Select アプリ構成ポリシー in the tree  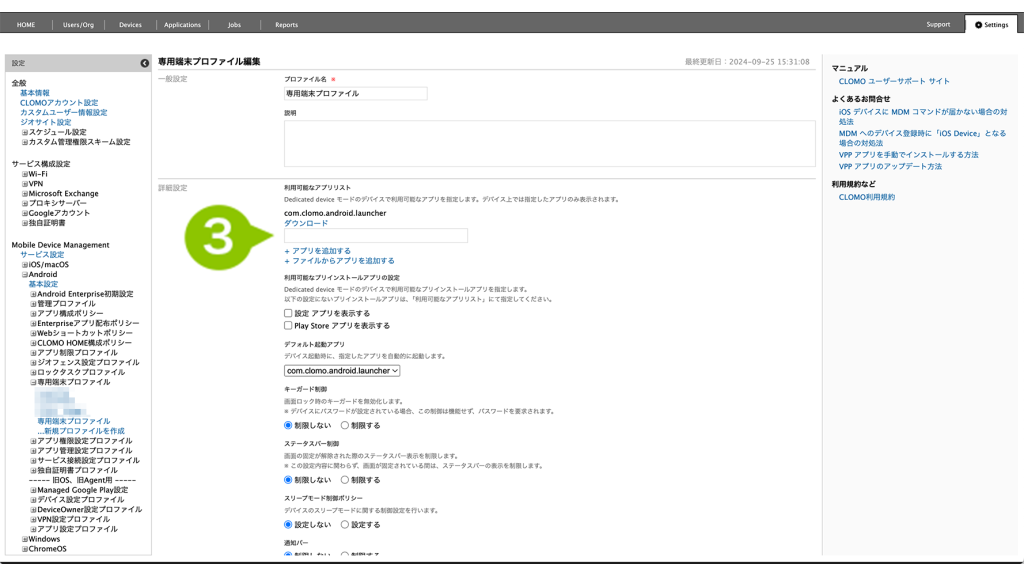[x=70, y=313]
